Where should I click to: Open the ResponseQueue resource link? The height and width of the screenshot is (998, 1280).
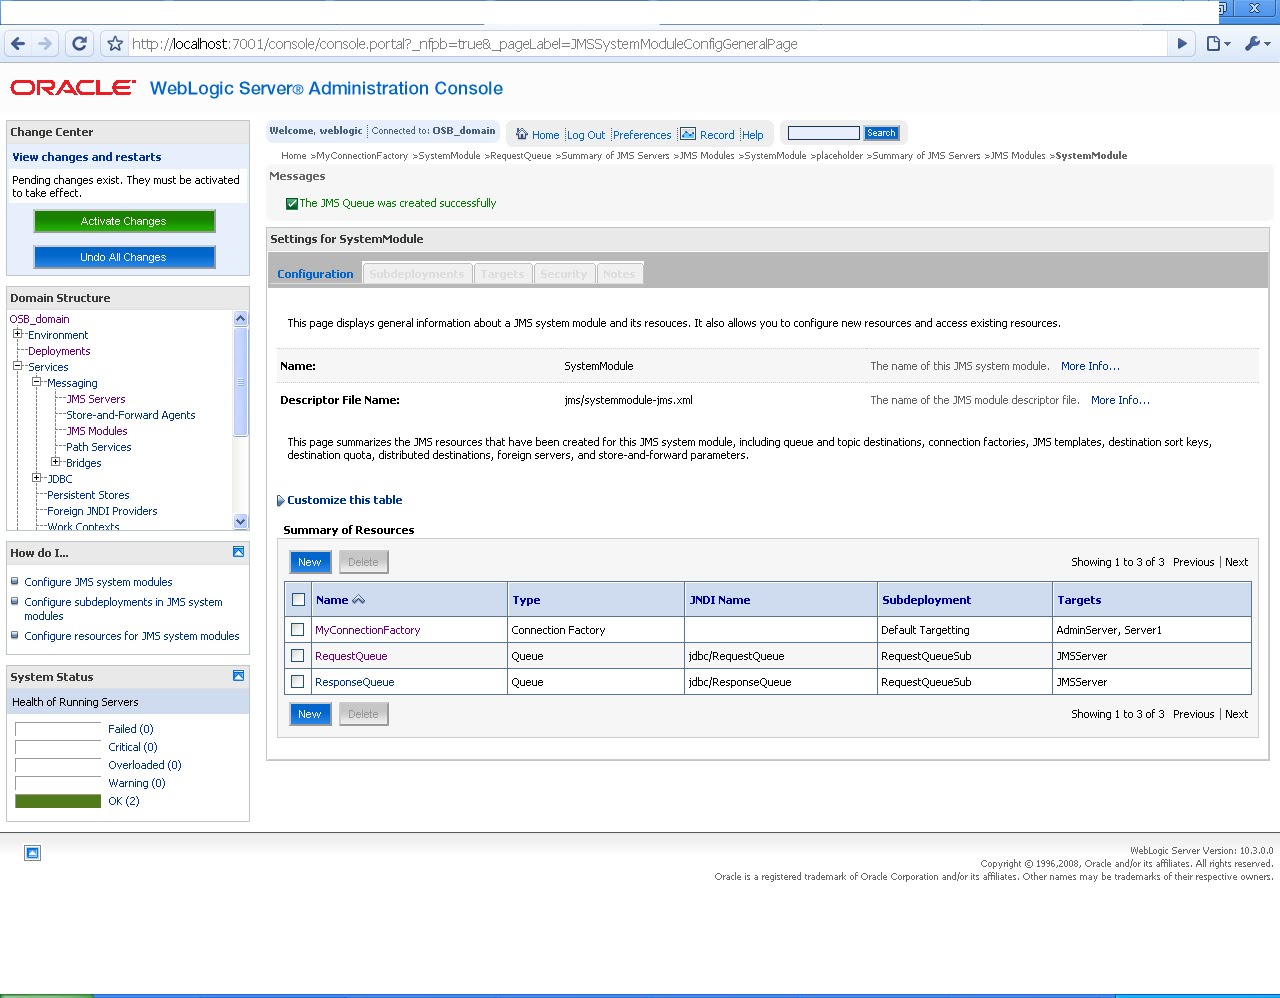pyautogui.click(x=355, y=682)
